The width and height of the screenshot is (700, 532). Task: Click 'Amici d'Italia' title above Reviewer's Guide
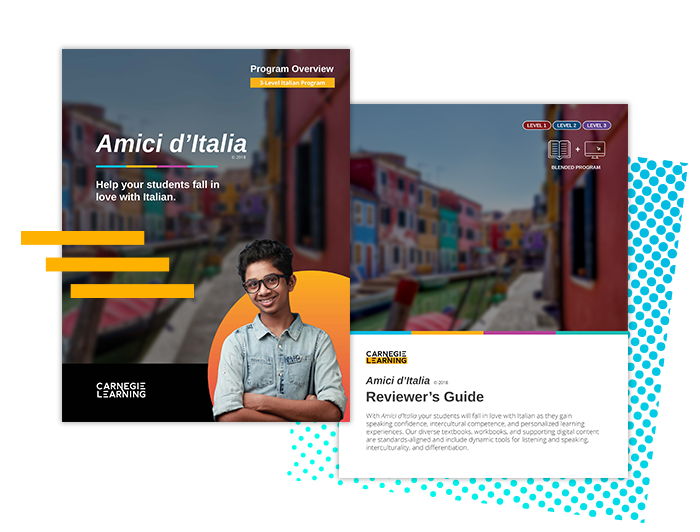click(398, 381)
